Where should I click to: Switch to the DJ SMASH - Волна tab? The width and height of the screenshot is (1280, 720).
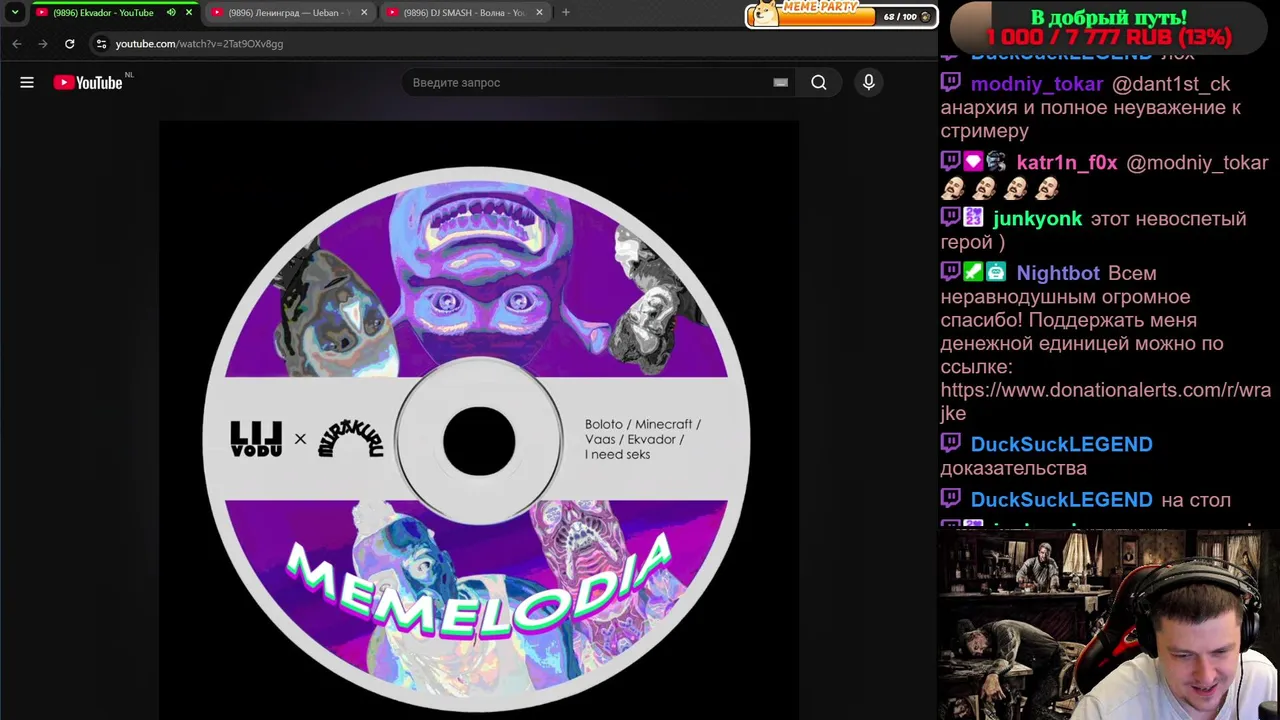(x=465, y=12)
